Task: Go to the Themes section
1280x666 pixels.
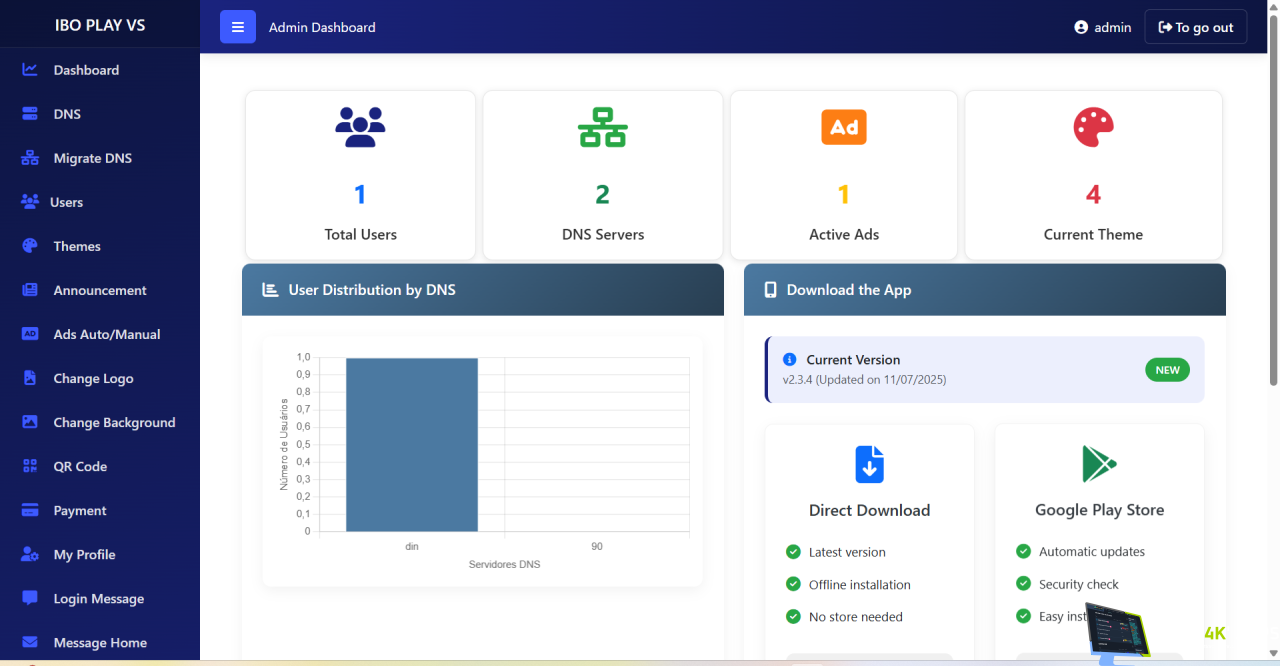Action: coord(77,246)
